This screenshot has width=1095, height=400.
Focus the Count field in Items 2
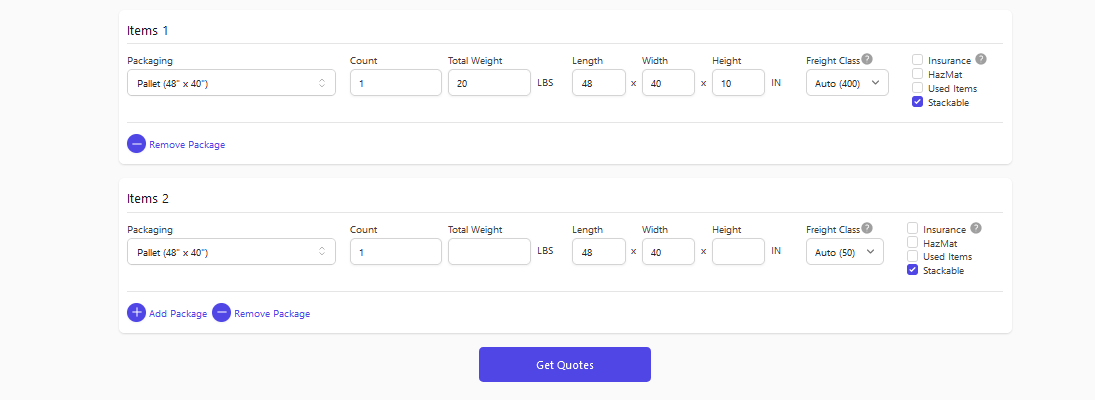396,251
